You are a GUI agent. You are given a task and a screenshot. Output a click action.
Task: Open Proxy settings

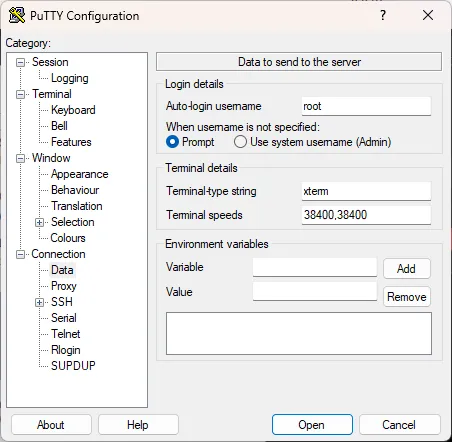64,286
